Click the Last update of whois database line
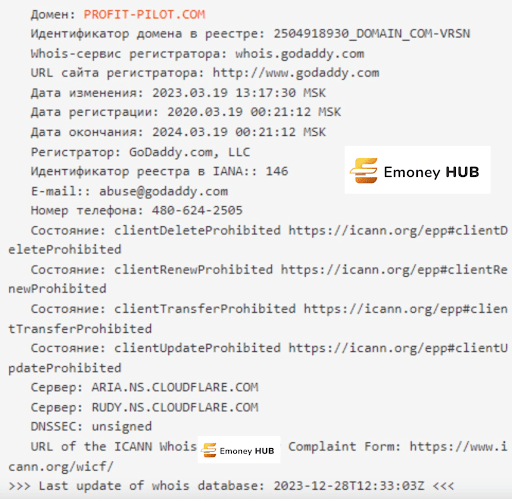Image resolution: width=512 pixels, height=499 pixels. 231,486
